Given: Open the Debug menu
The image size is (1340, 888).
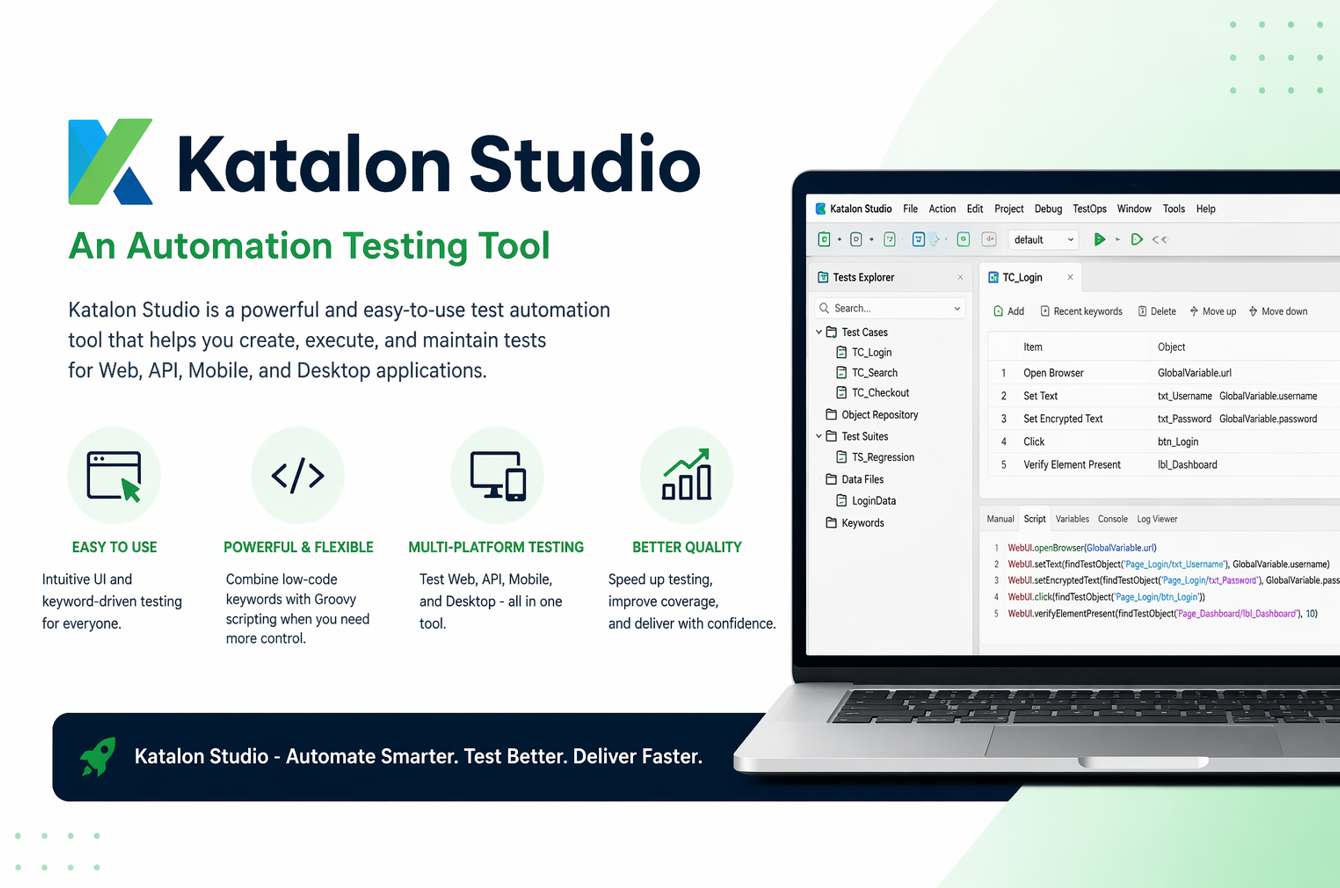Looking at the screenshot, I should pos(1048,209).
